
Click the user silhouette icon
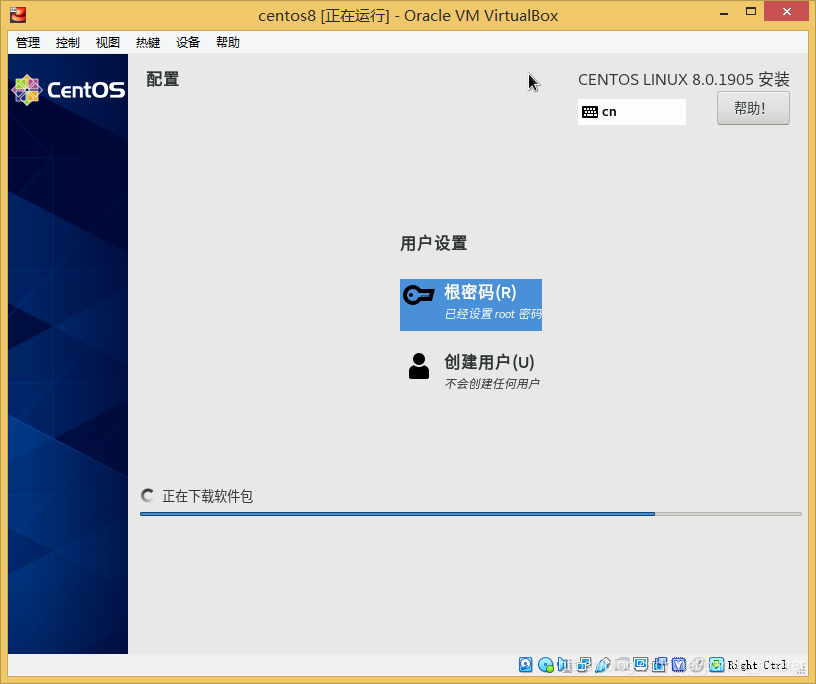tap(419, 366)
